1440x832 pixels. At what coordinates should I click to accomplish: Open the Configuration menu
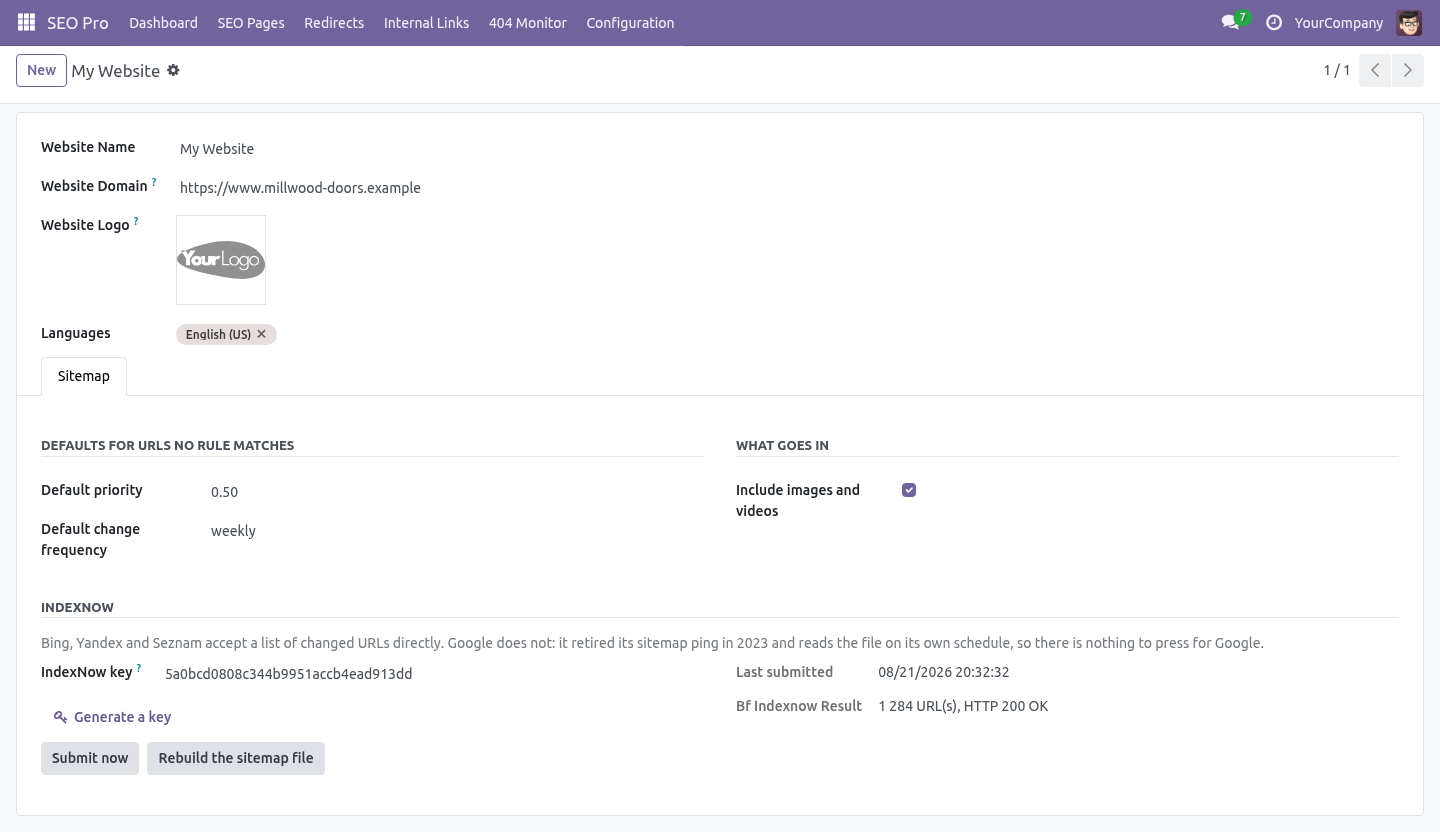tap(630, 22)
